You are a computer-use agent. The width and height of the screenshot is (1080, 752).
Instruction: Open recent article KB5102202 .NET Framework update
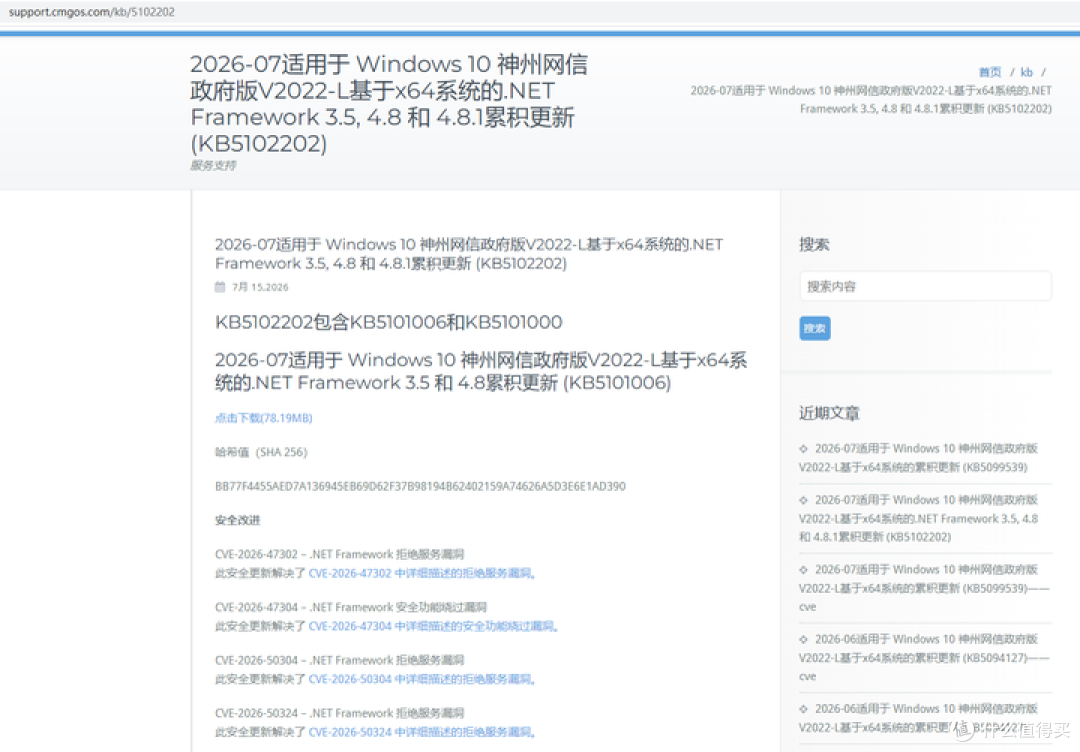point(919,519)
